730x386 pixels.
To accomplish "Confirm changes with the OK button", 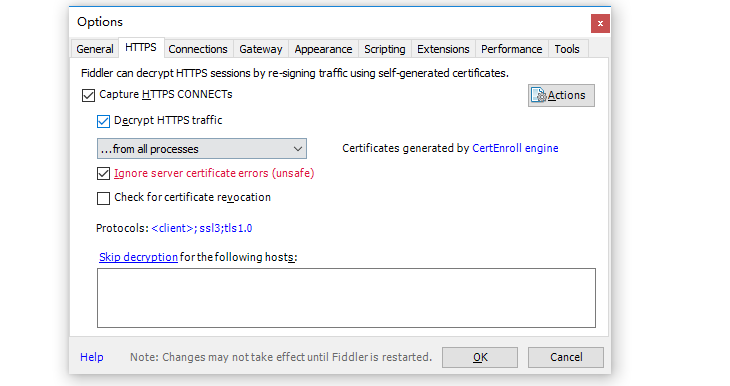I will click(x=480, y=357).
